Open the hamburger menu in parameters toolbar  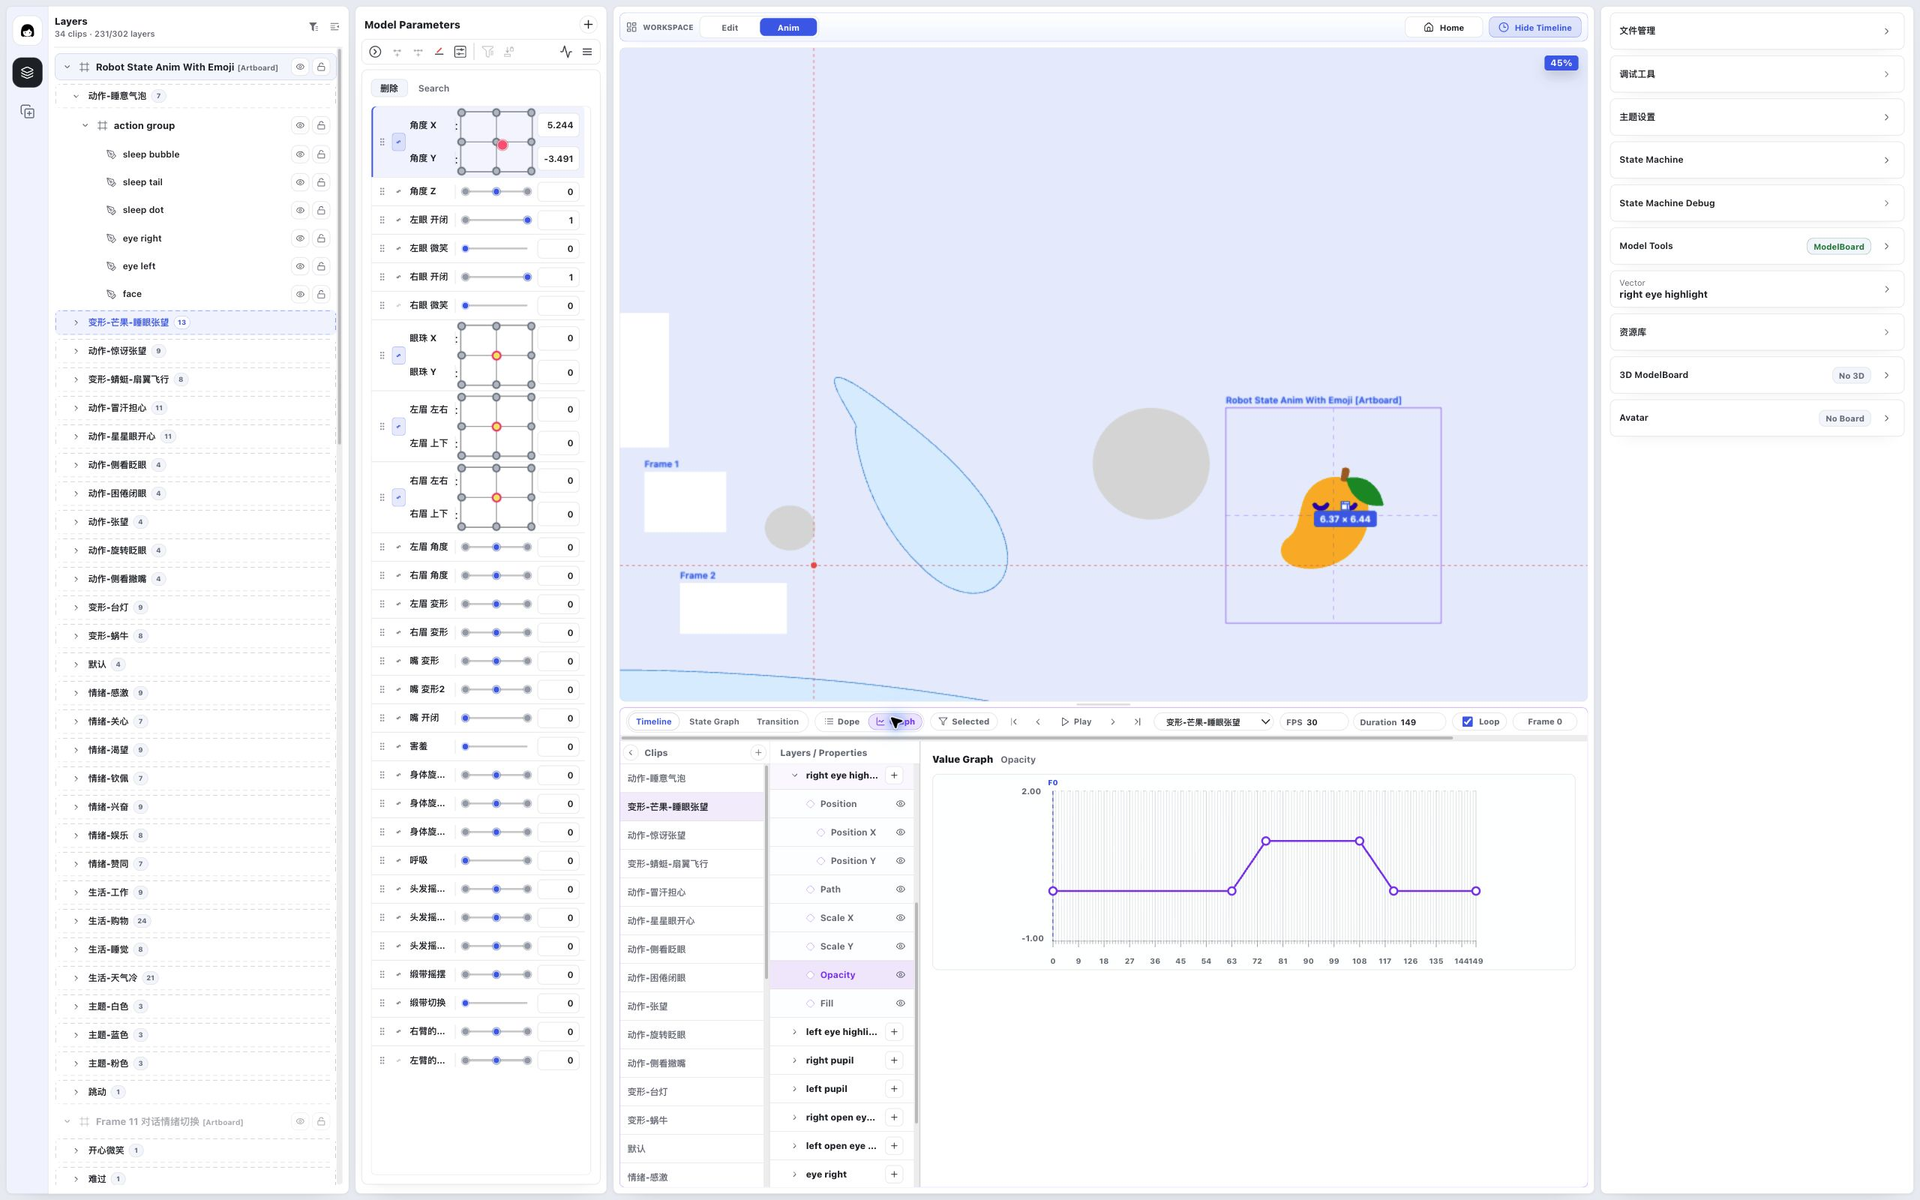pos(587,52)
